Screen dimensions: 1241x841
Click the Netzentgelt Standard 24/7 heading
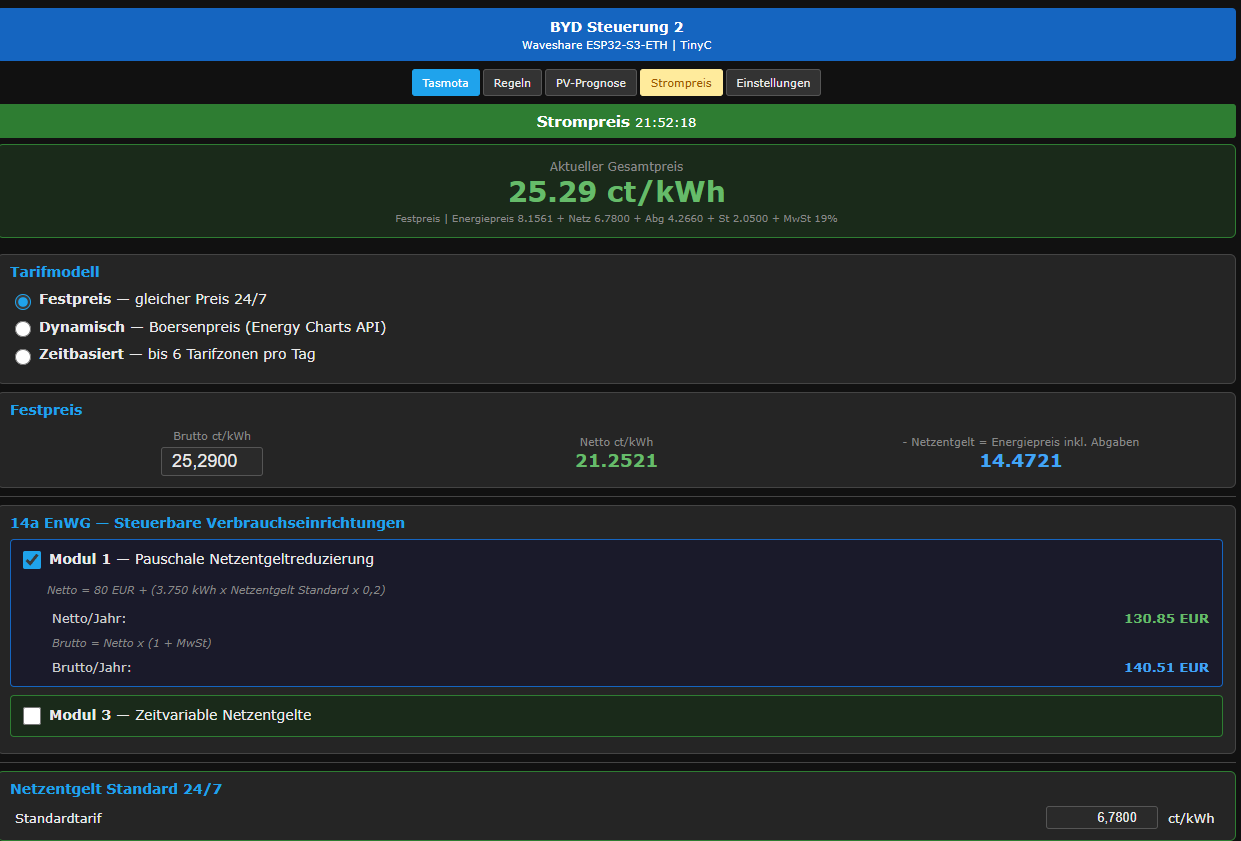tap(116, 789)
